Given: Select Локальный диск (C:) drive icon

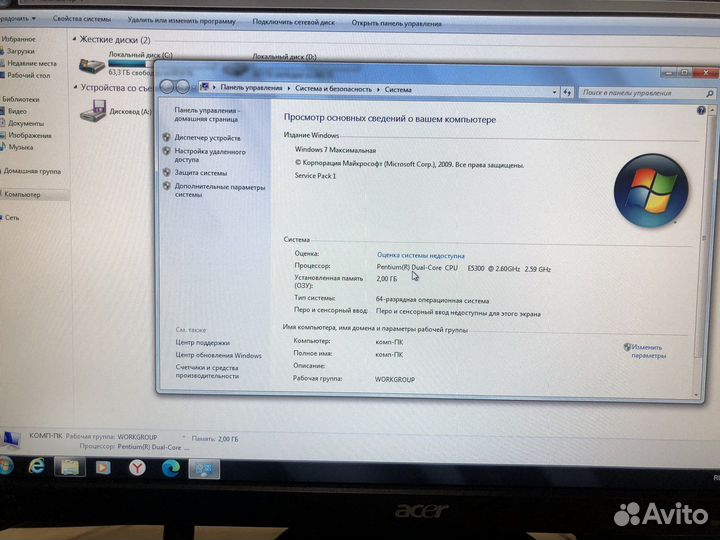Looking at the screenshot, I should click(x=92, y=65).
